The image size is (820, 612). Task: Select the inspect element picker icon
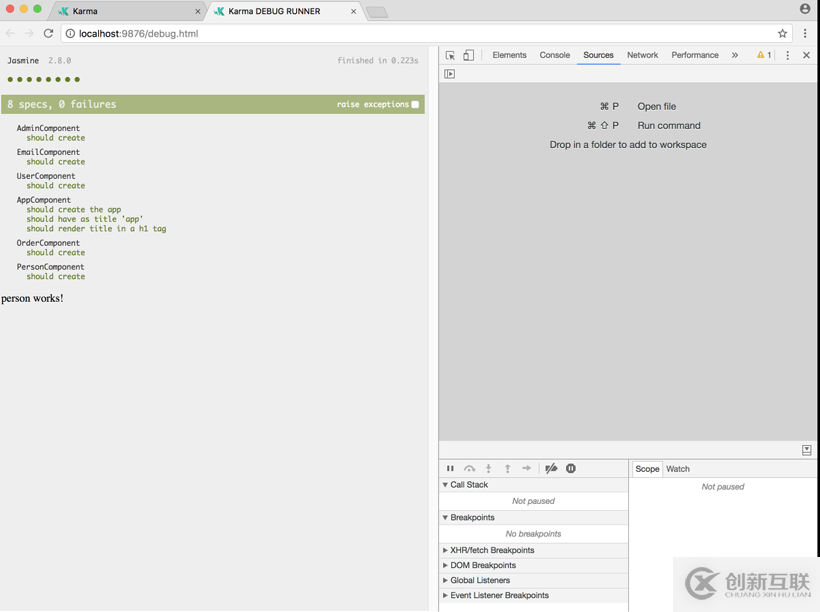[450, 55]
